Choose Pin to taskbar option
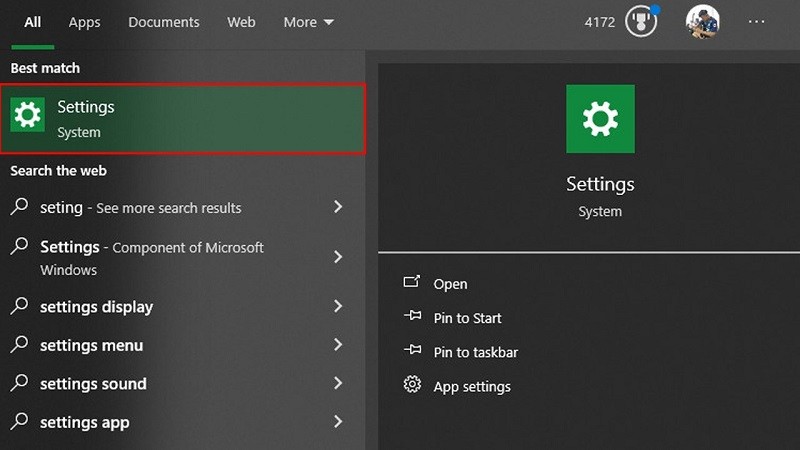800x450 pixels. (x=475, y=352)
